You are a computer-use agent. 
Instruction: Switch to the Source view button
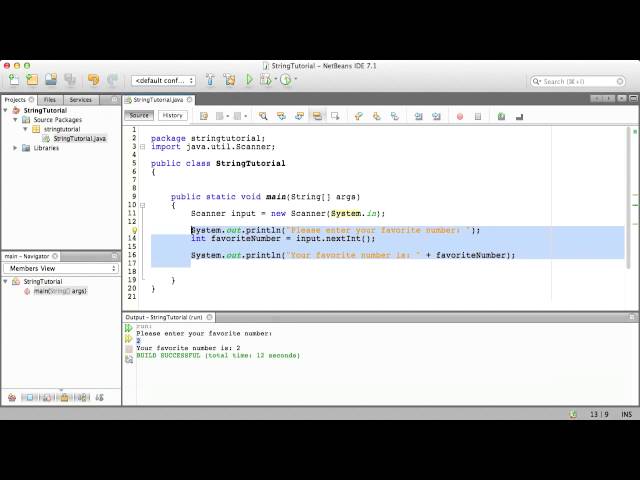tap(139, 116)
